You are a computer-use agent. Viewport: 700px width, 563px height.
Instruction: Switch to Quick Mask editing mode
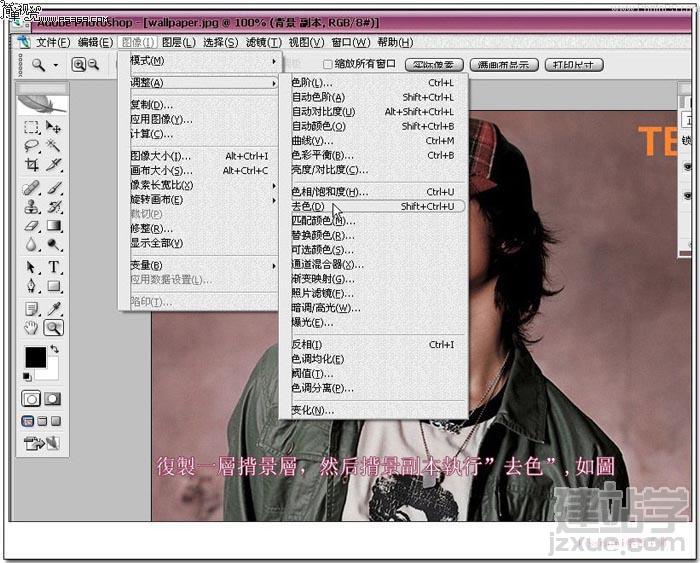[52, 399]
